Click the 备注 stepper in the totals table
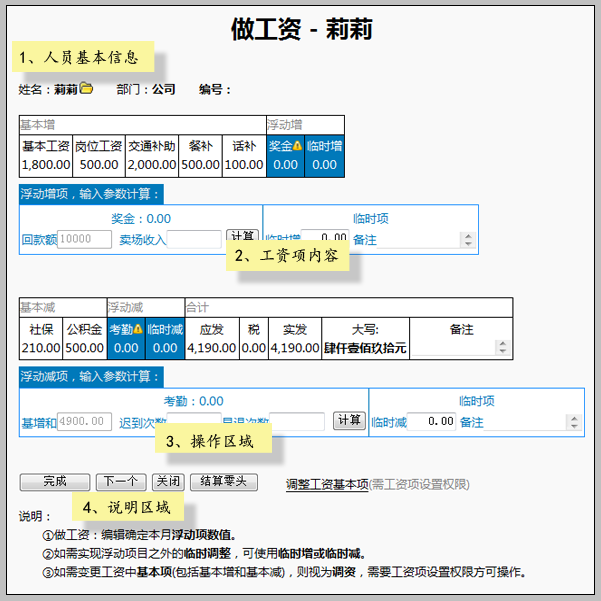This screenshot has width=601, height=601. 502,348
